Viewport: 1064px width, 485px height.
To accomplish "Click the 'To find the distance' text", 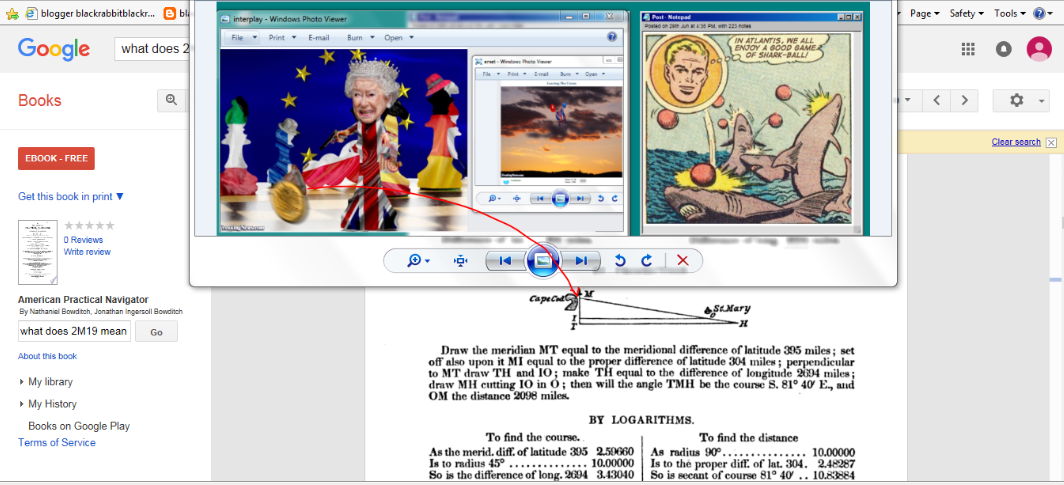I will [748, 438].
